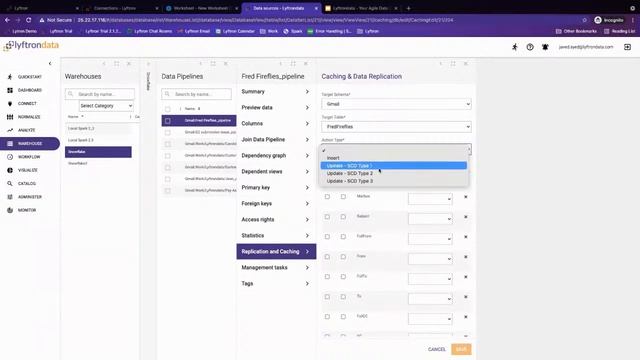Tick the second checkbox in the Mailbox row
Screen dimensions: 640x360
click(343, 197)
